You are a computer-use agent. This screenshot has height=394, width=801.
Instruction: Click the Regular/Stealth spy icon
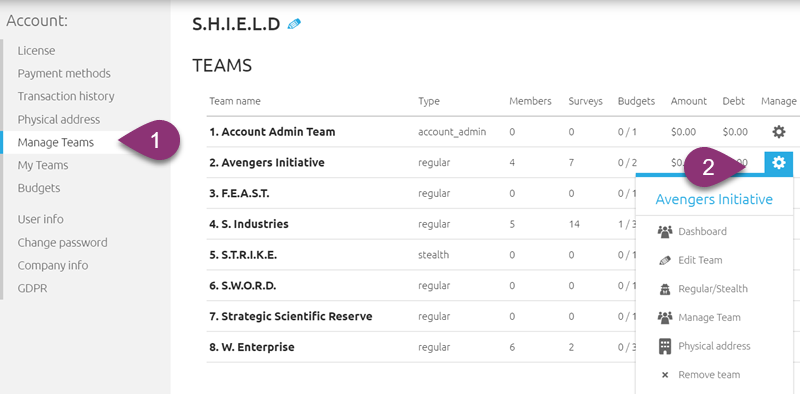(x=665, y=289)
